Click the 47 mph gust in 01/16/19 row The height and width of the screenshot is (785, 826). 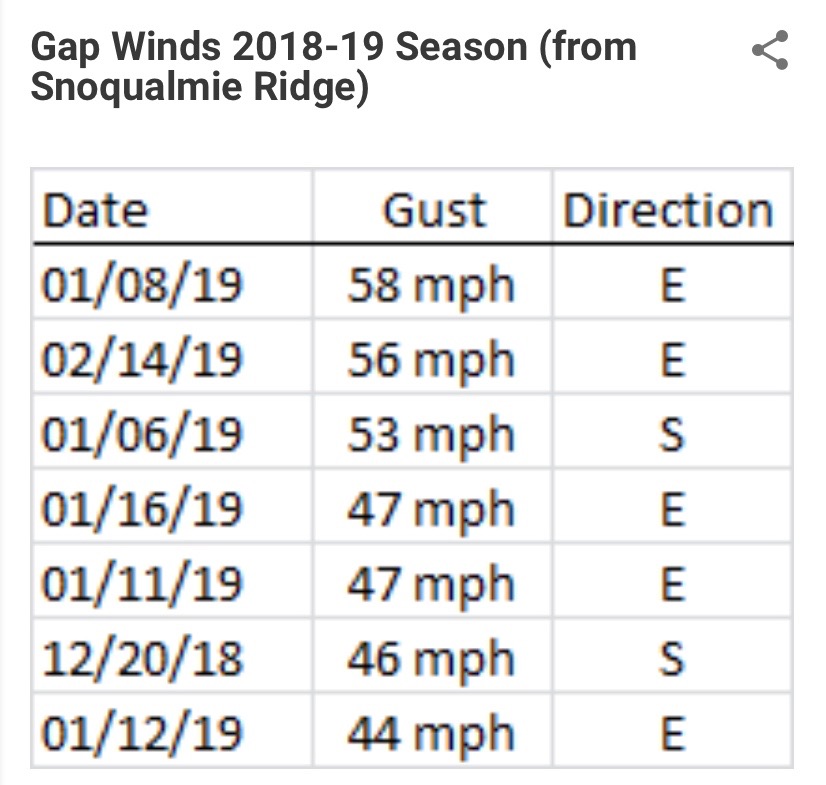(x=431, y=510)
